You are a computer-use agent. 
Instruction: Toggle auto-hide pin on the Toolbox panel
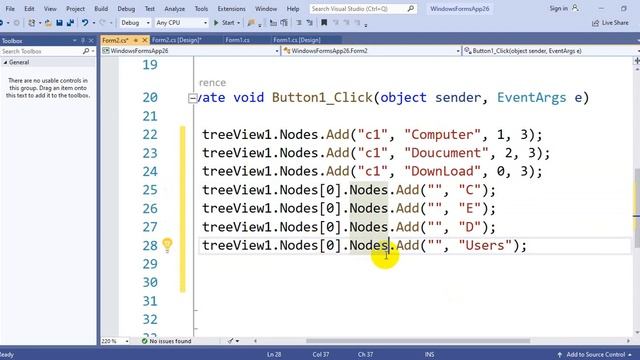(x=83, y=40)
